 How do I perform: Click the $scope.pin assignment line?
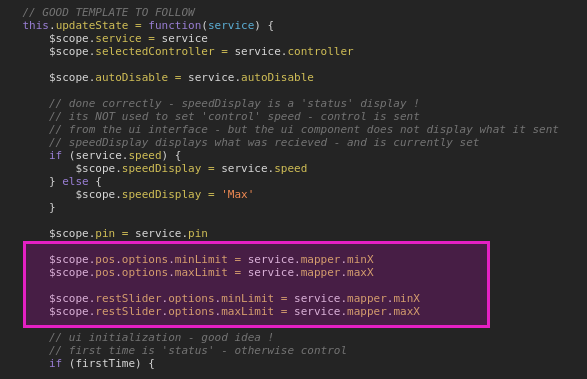pyautogui.click(x=128, y=233)
